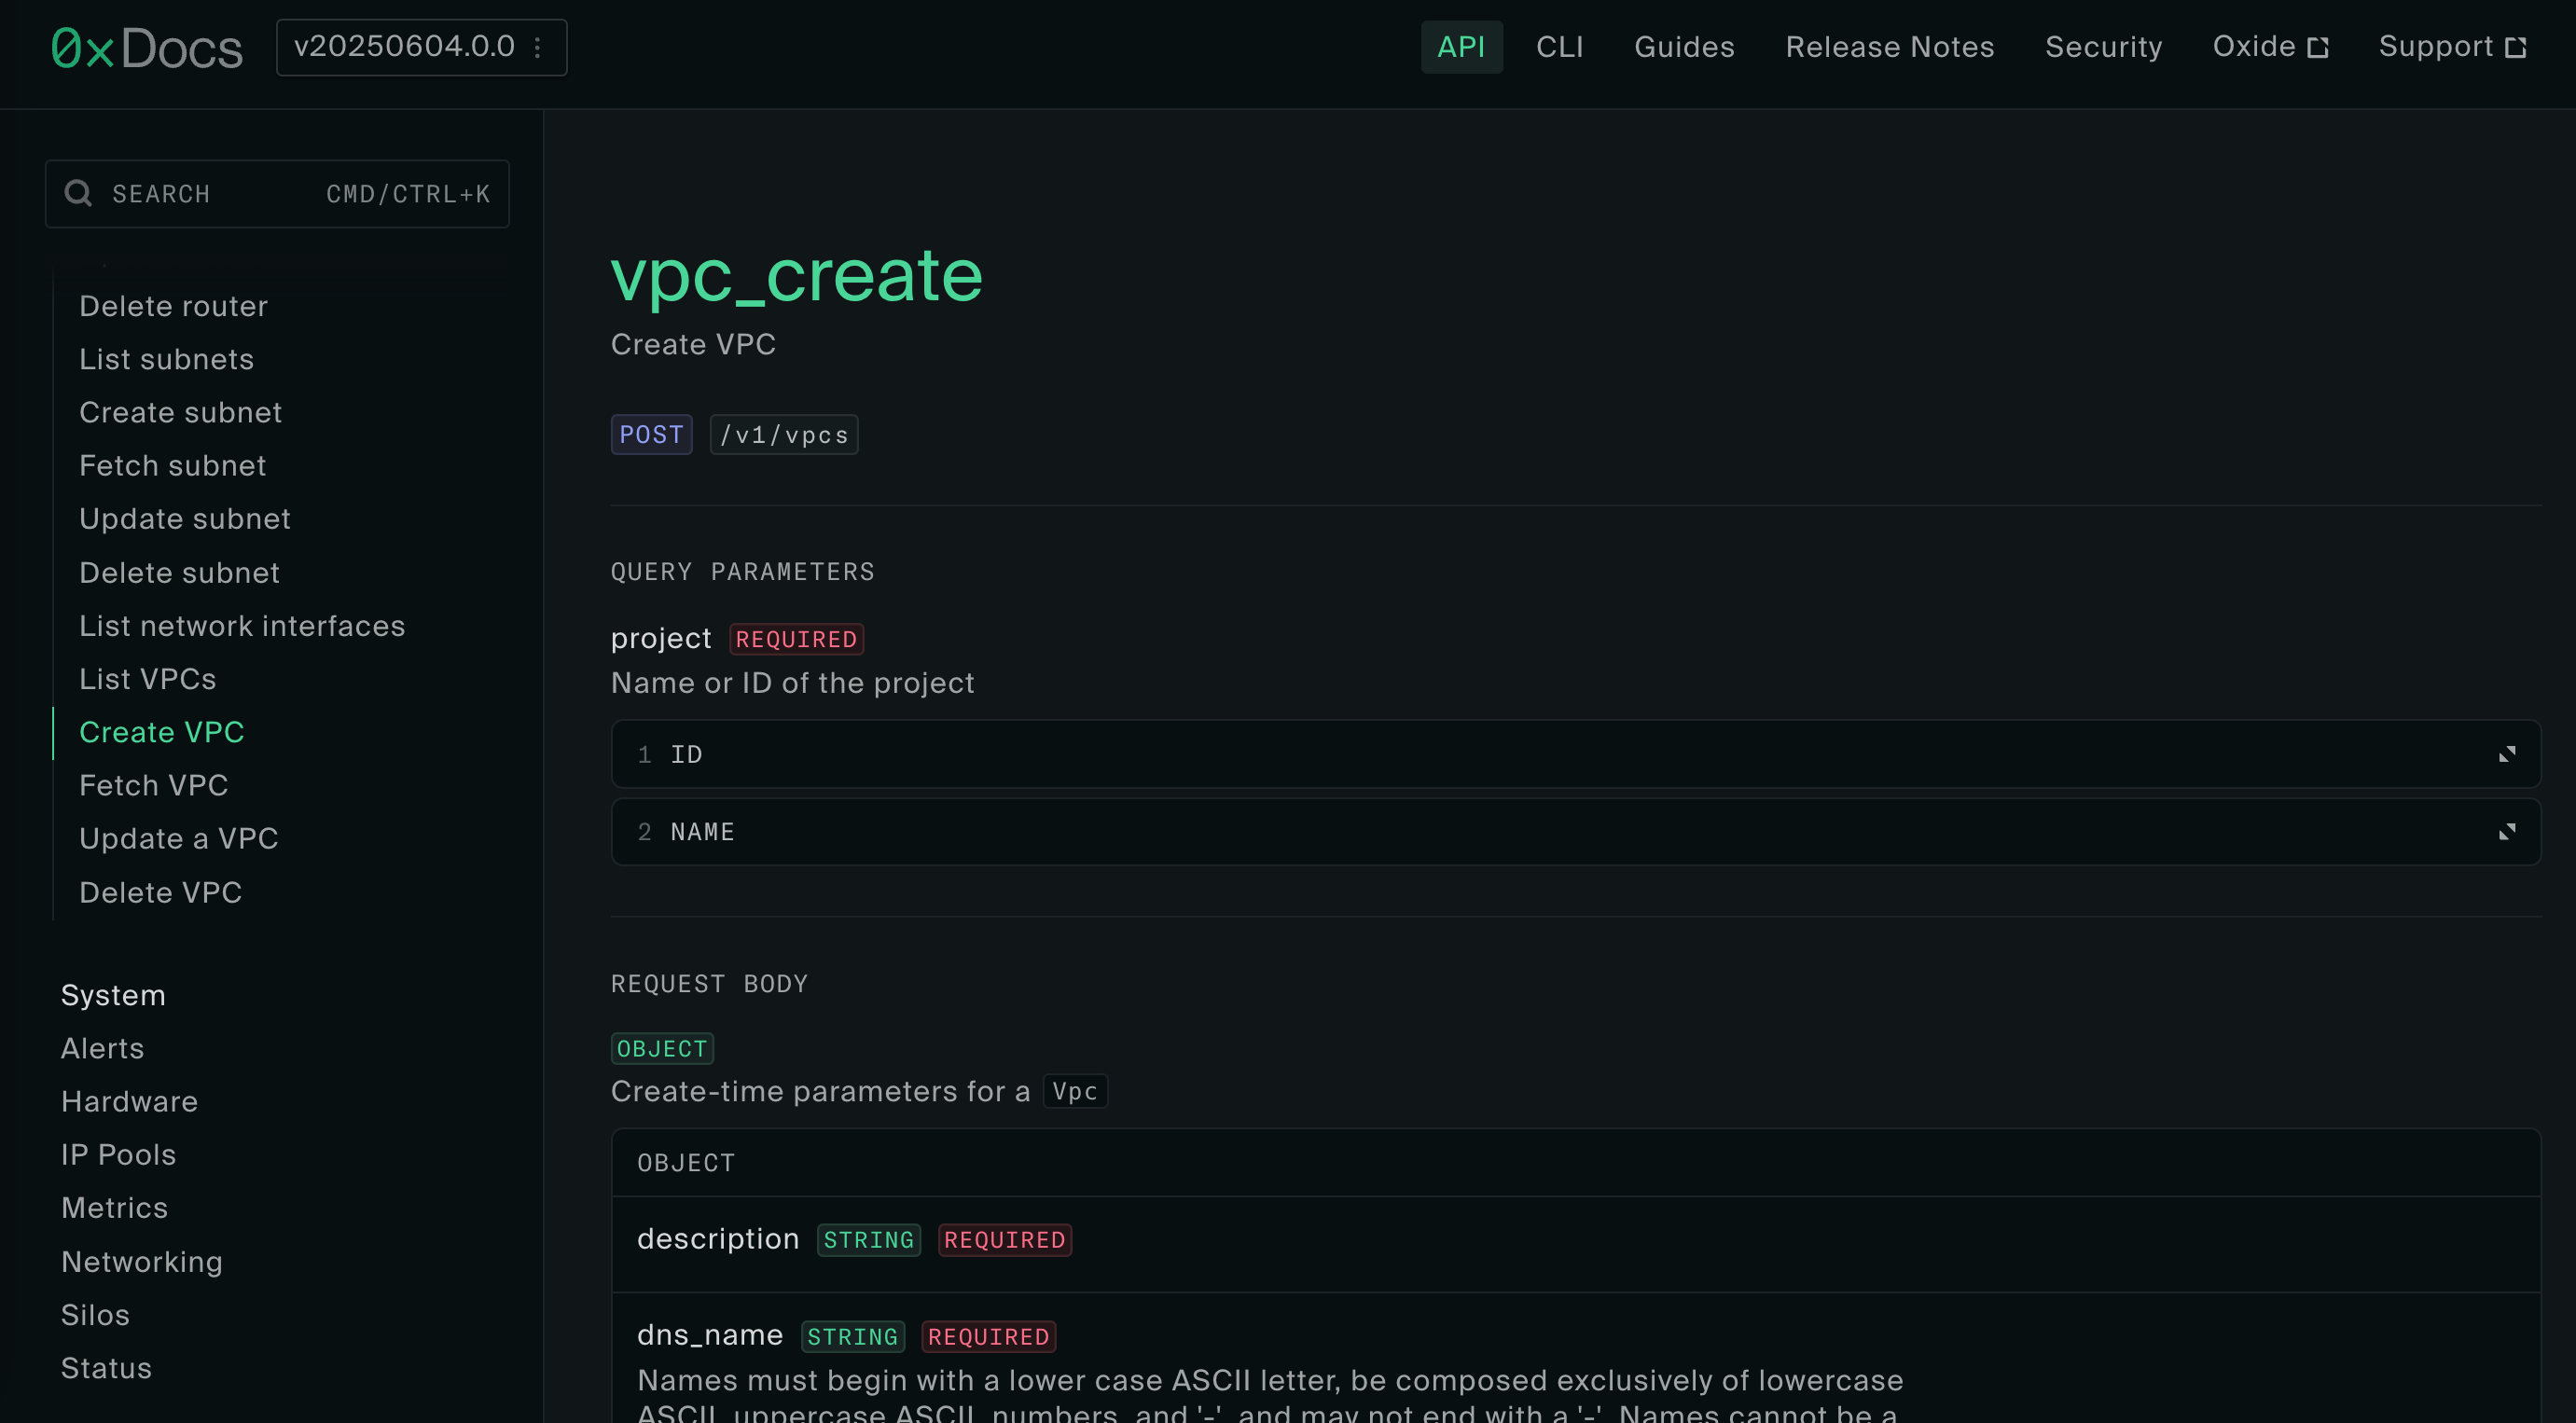Click the 0xDocs logo
2576x1423 pixels.
tap(147, 48)
